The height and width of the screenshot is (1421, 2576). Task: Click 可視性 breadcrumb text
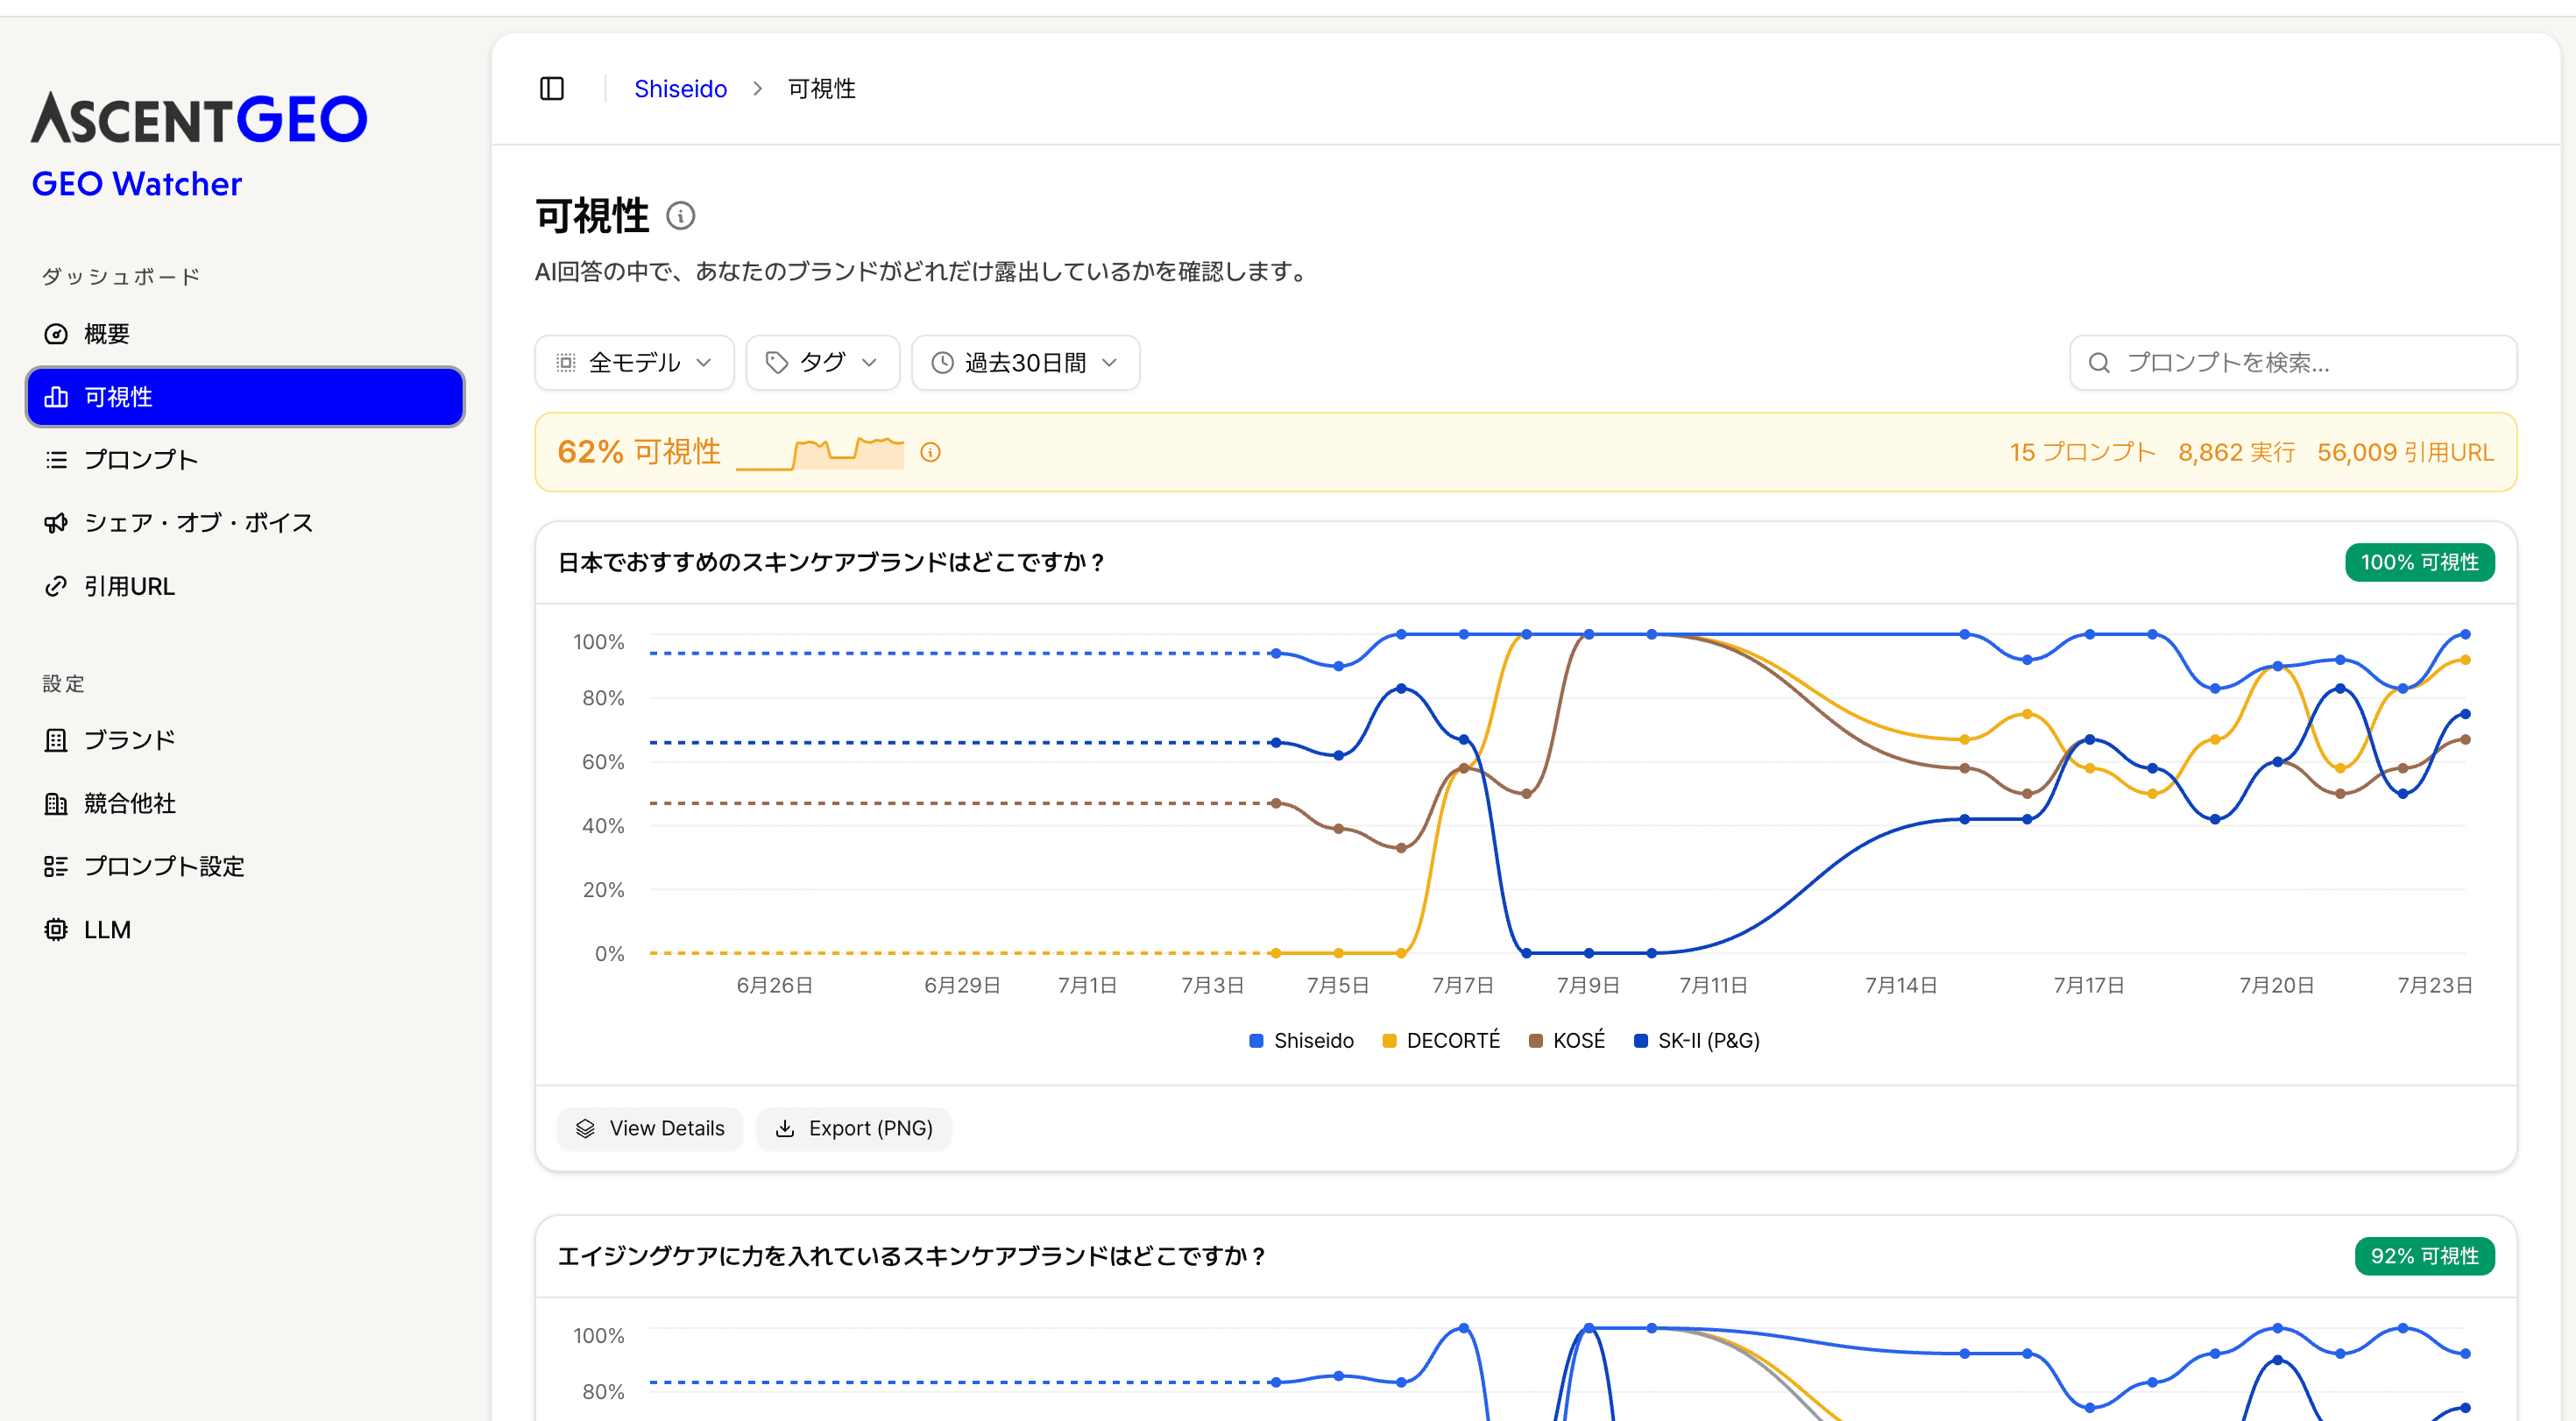pos(821,89)
